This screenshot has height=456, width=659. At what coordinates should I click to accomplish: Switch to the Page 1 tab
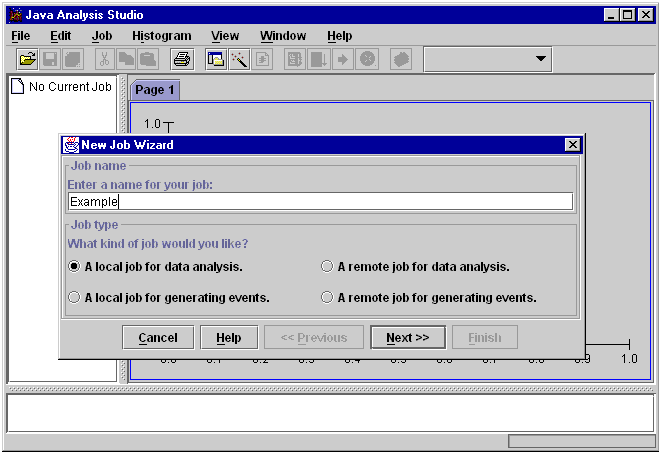(155, 90)
